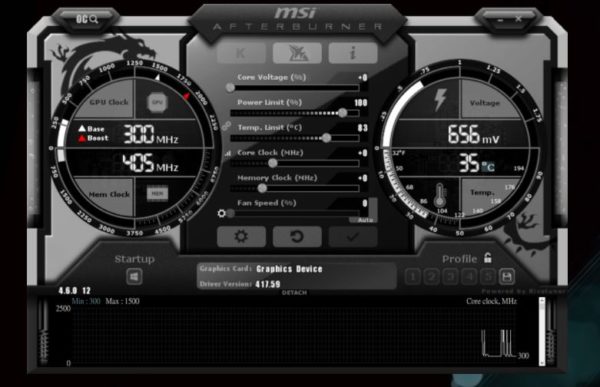The height and width of the screenshot is (387, 600).
Task: Open the OC Scanner button
Action: (87, 19)
